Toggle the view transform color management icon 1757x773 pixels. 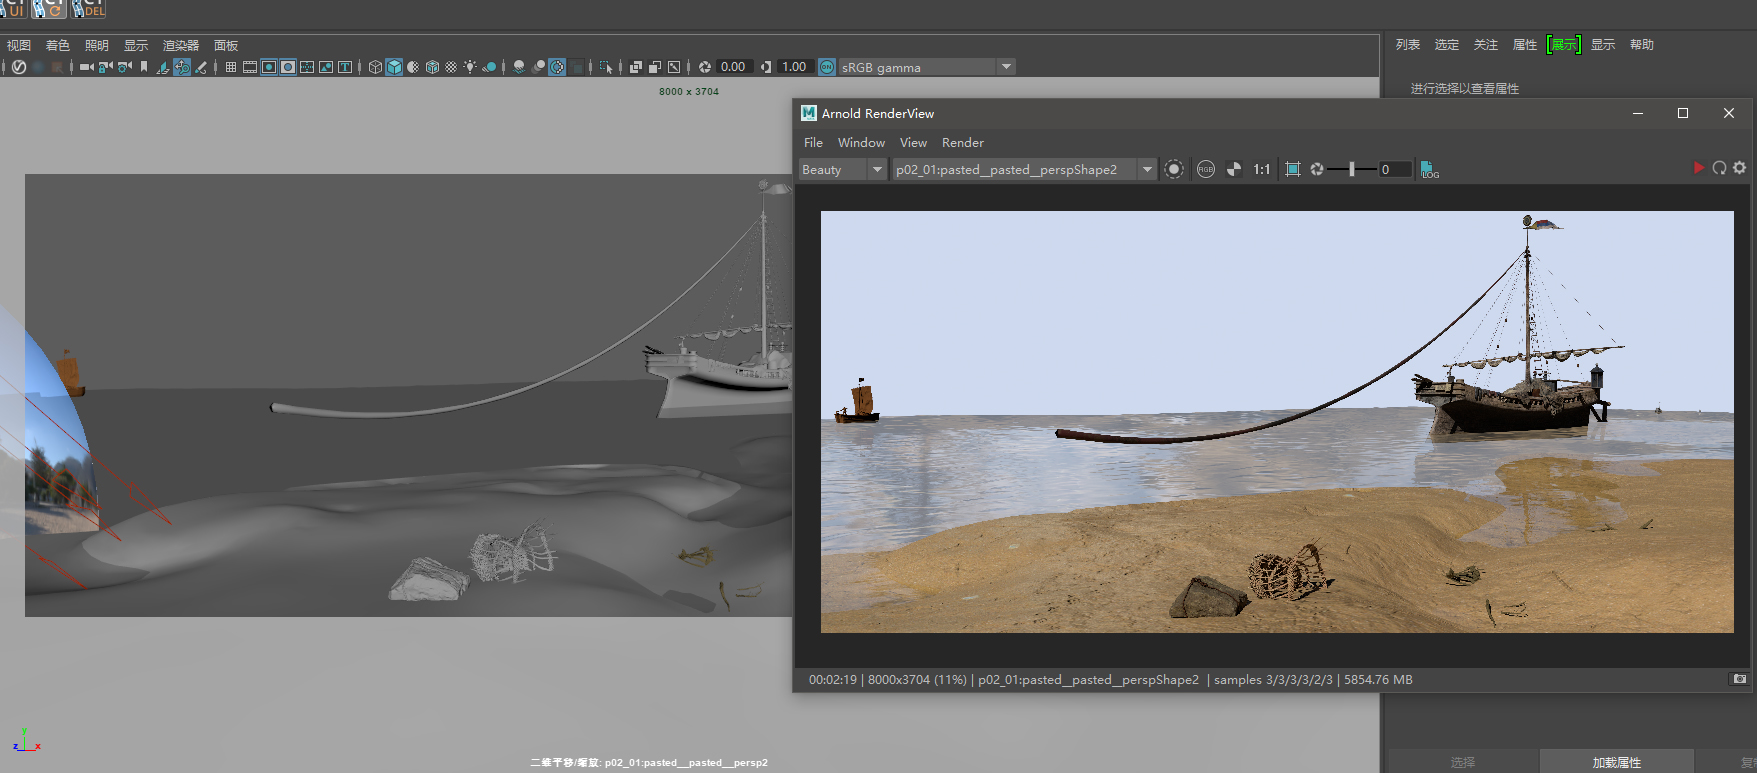[827, 67]
